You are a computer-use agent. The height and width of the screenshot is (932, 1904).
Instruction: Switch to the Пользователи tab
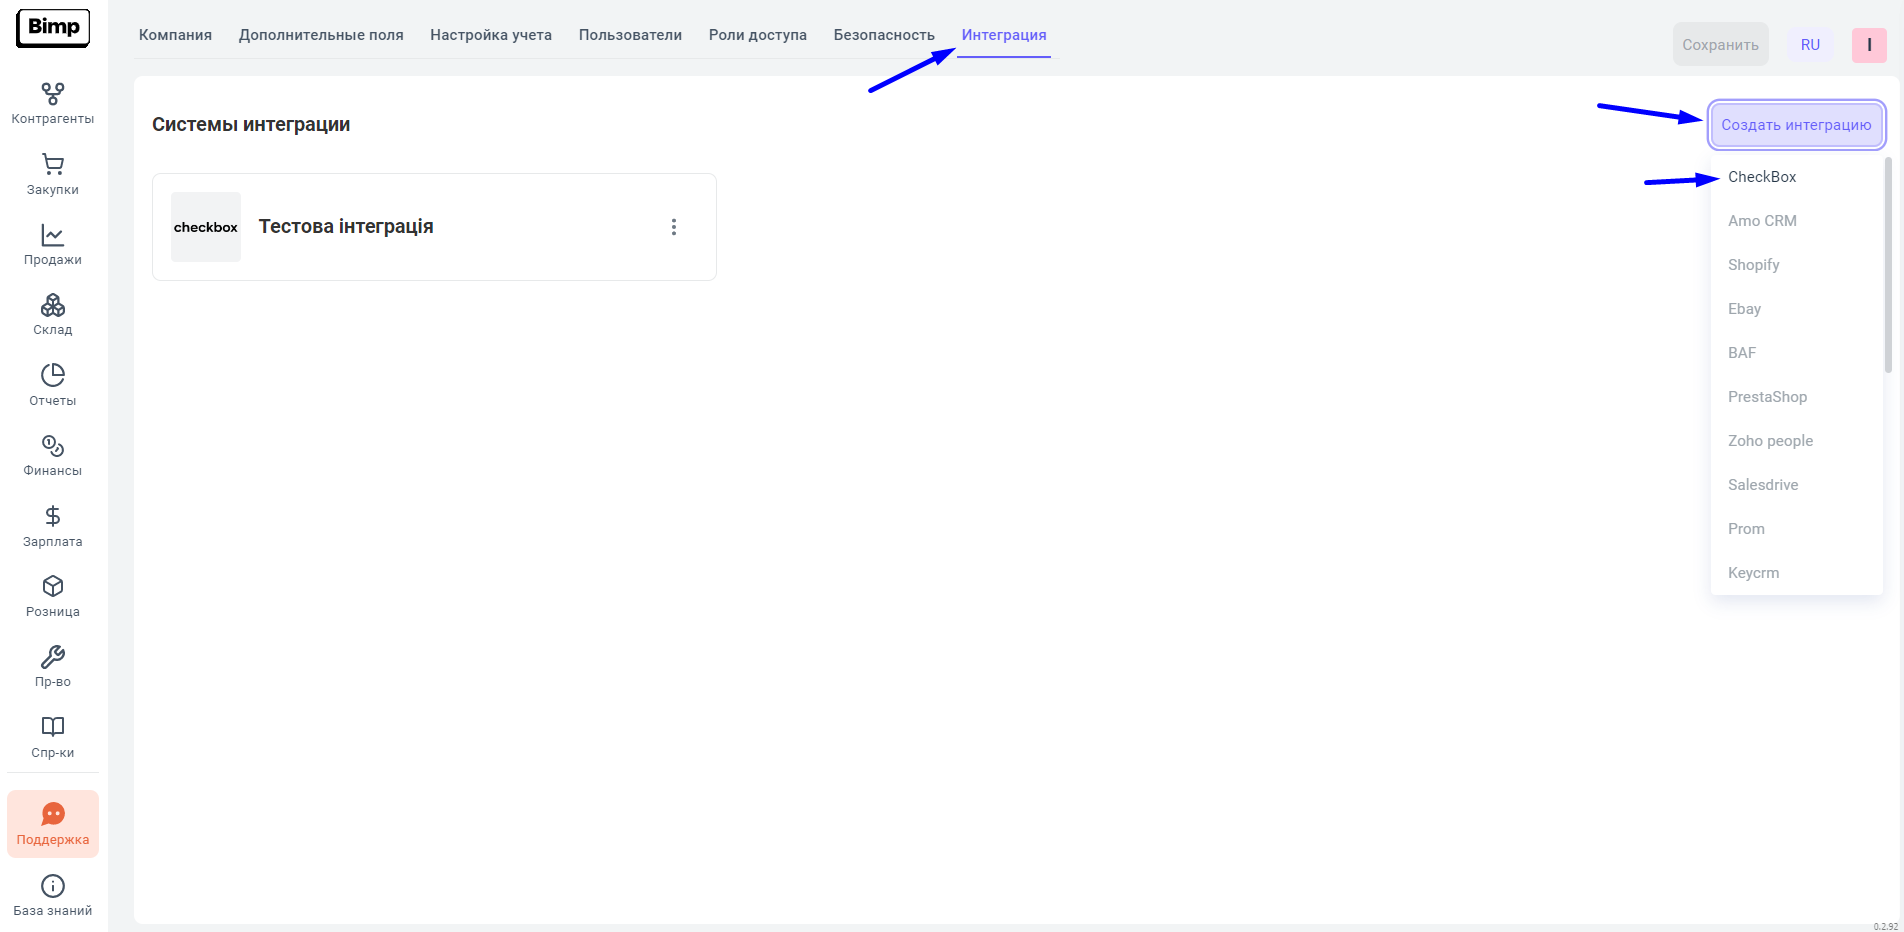coord(630,35)
